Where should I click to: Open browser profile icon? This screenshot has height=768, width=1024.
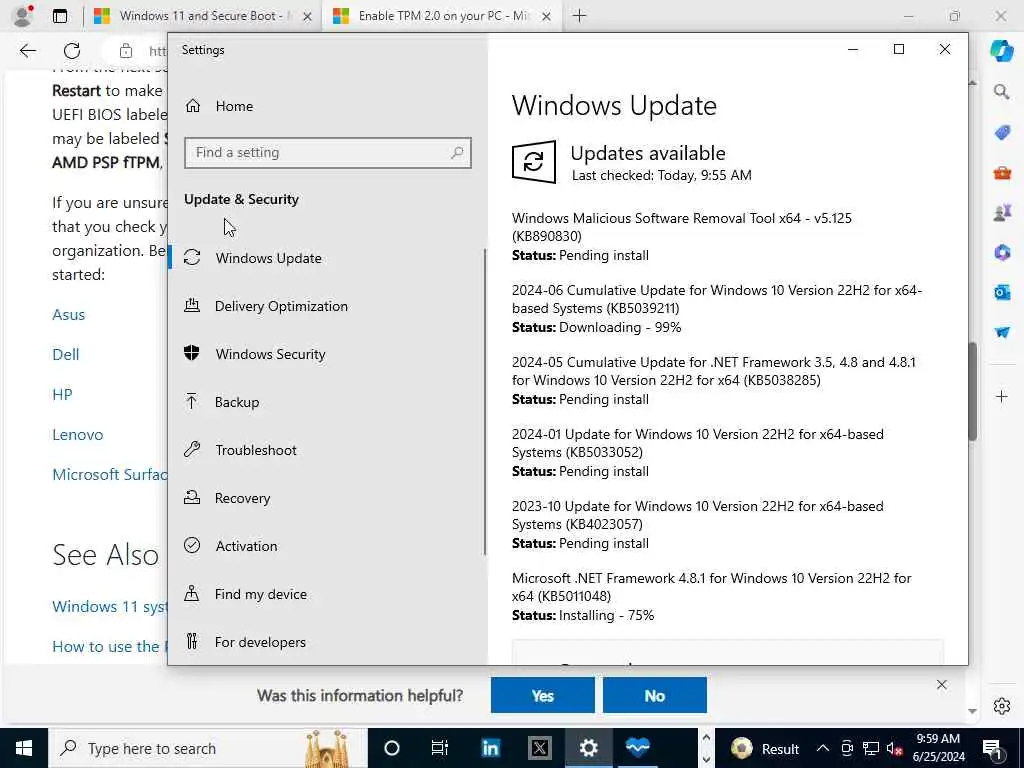click(23, 16)
